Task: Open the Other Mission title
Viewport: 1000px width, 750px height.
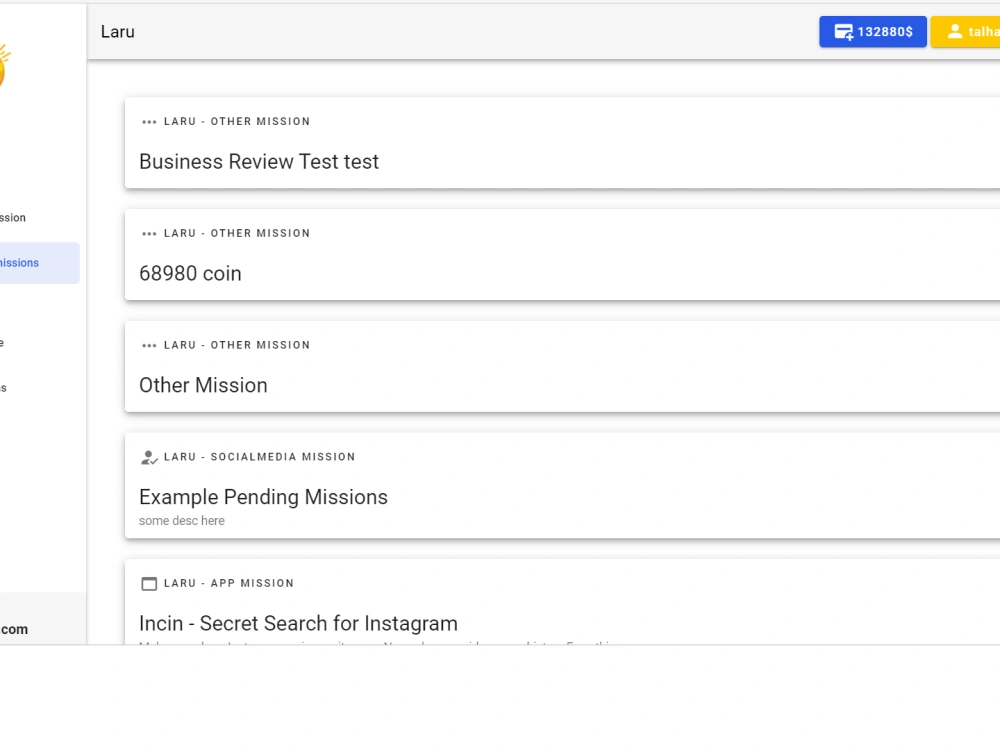Action: pos(203,385)
